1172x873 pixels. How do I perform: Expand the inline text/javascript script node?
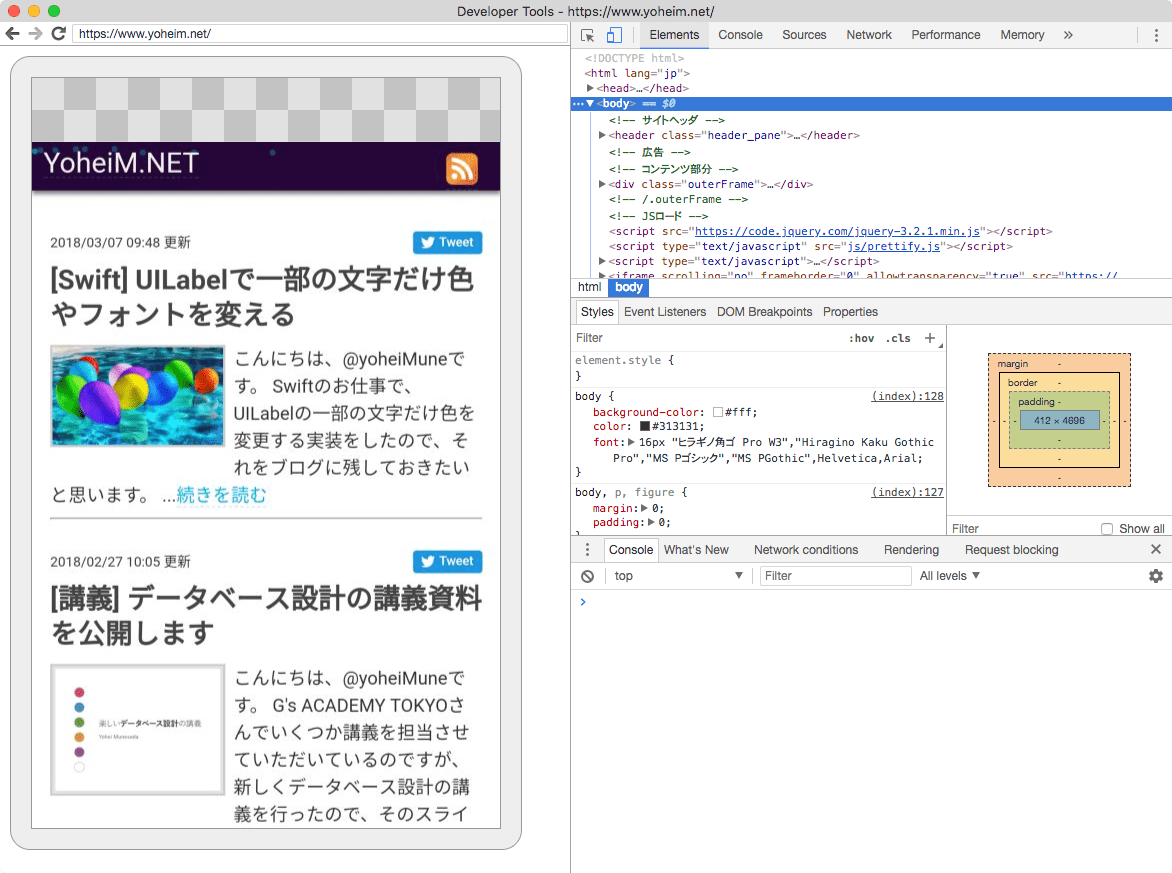[602, 262]
